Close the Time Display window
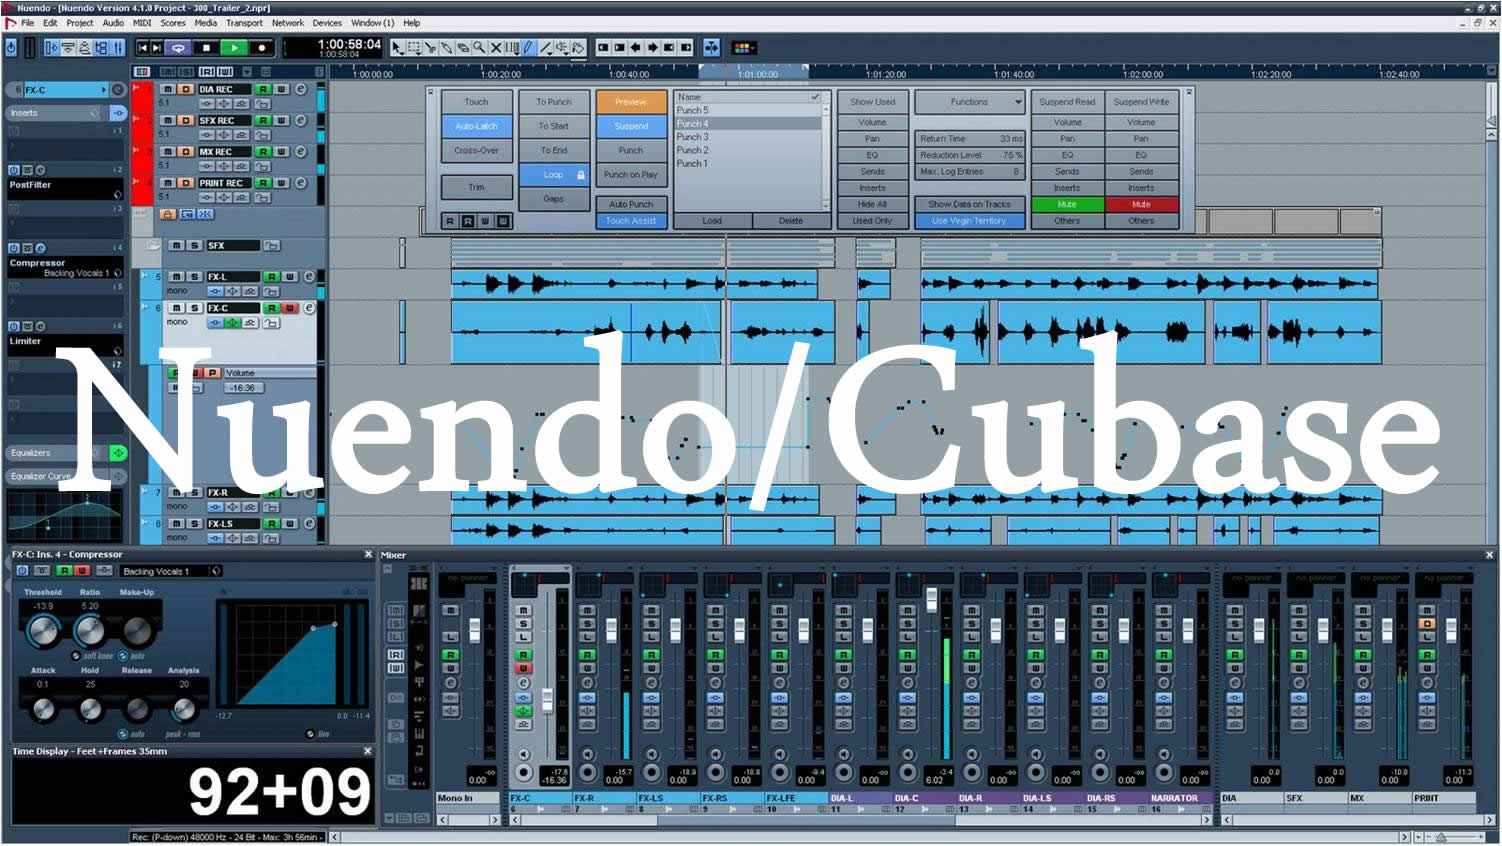The height and width of the screenshot is (846, 1502). click(367, 751)
